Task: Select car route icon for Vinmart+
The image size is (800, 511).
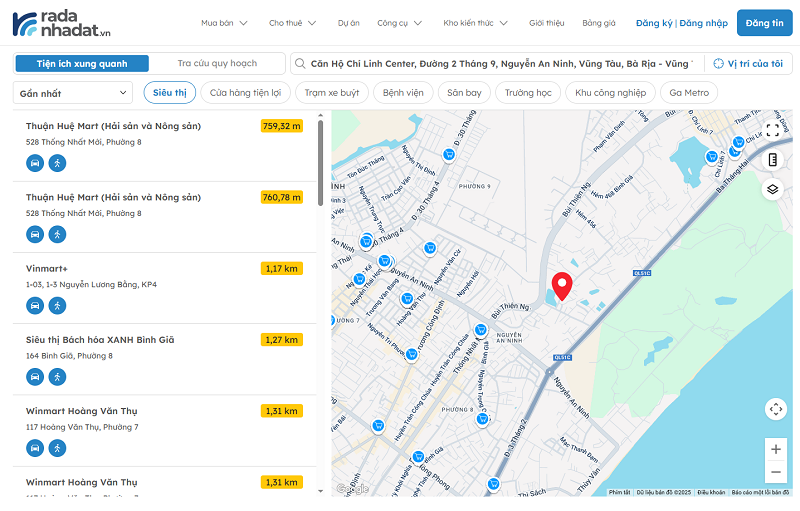Action: tap(35, 305)
